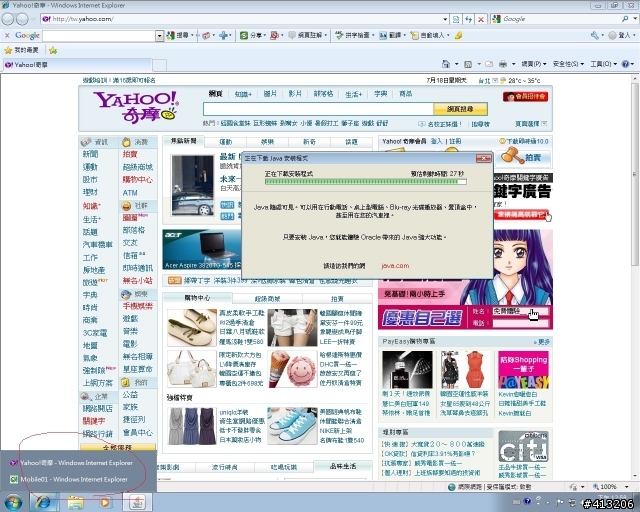
Task: Open Favorites star (我的最愛) button
Action: pos(21,50)
